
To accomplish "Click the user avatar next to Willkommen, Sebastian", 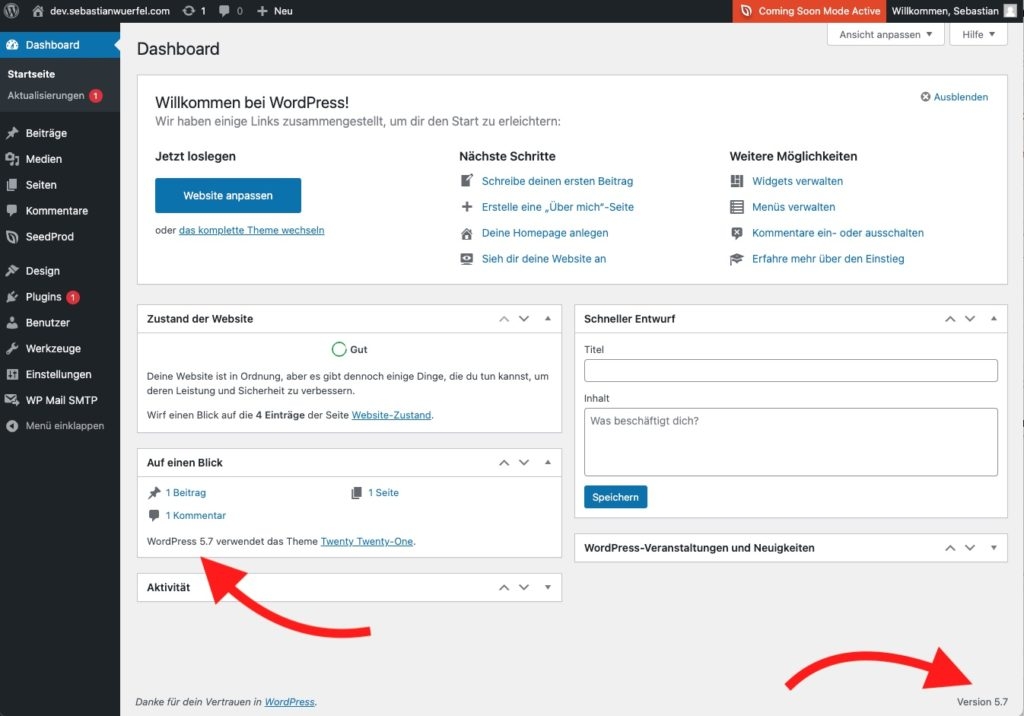I will point(1010,11).
